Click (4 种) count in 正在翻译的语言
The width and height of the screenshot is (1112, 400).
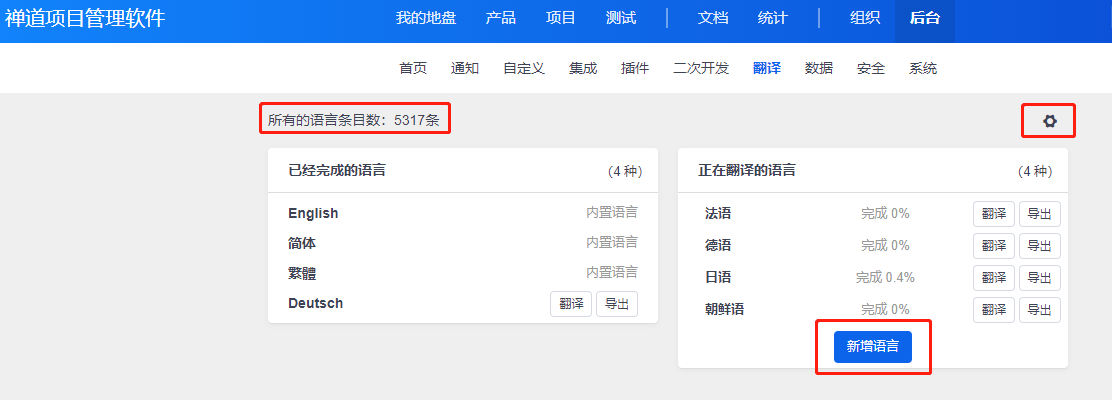(x=1035, y=171)
